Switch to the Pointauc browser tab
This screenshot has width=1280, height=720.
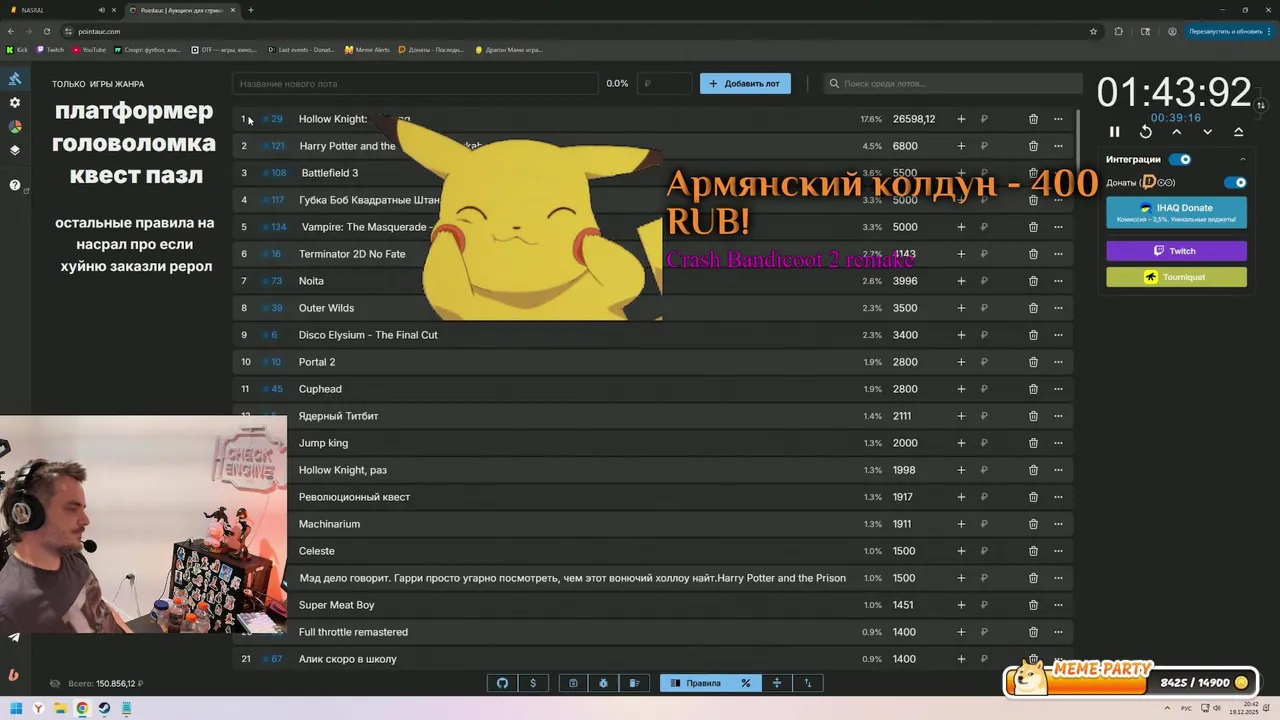[182, 10]
